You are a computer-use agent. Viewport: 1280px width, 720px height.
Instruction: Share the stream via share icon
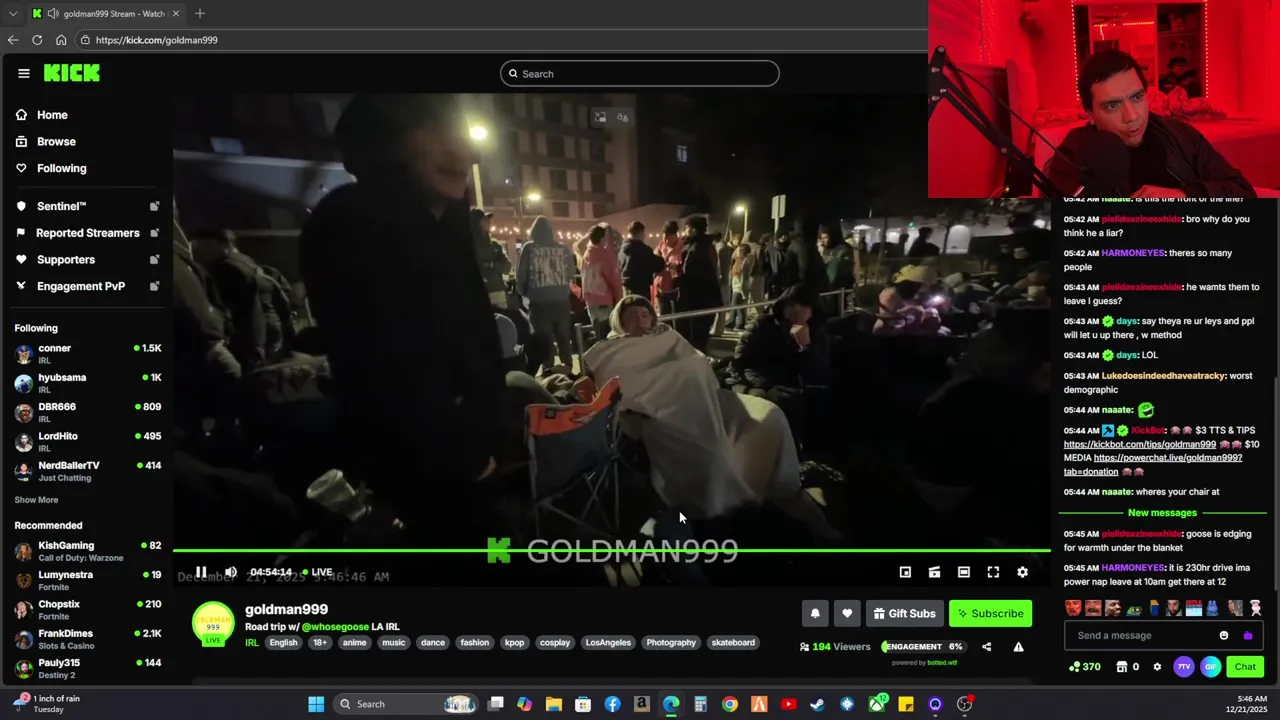click(986, 646)
